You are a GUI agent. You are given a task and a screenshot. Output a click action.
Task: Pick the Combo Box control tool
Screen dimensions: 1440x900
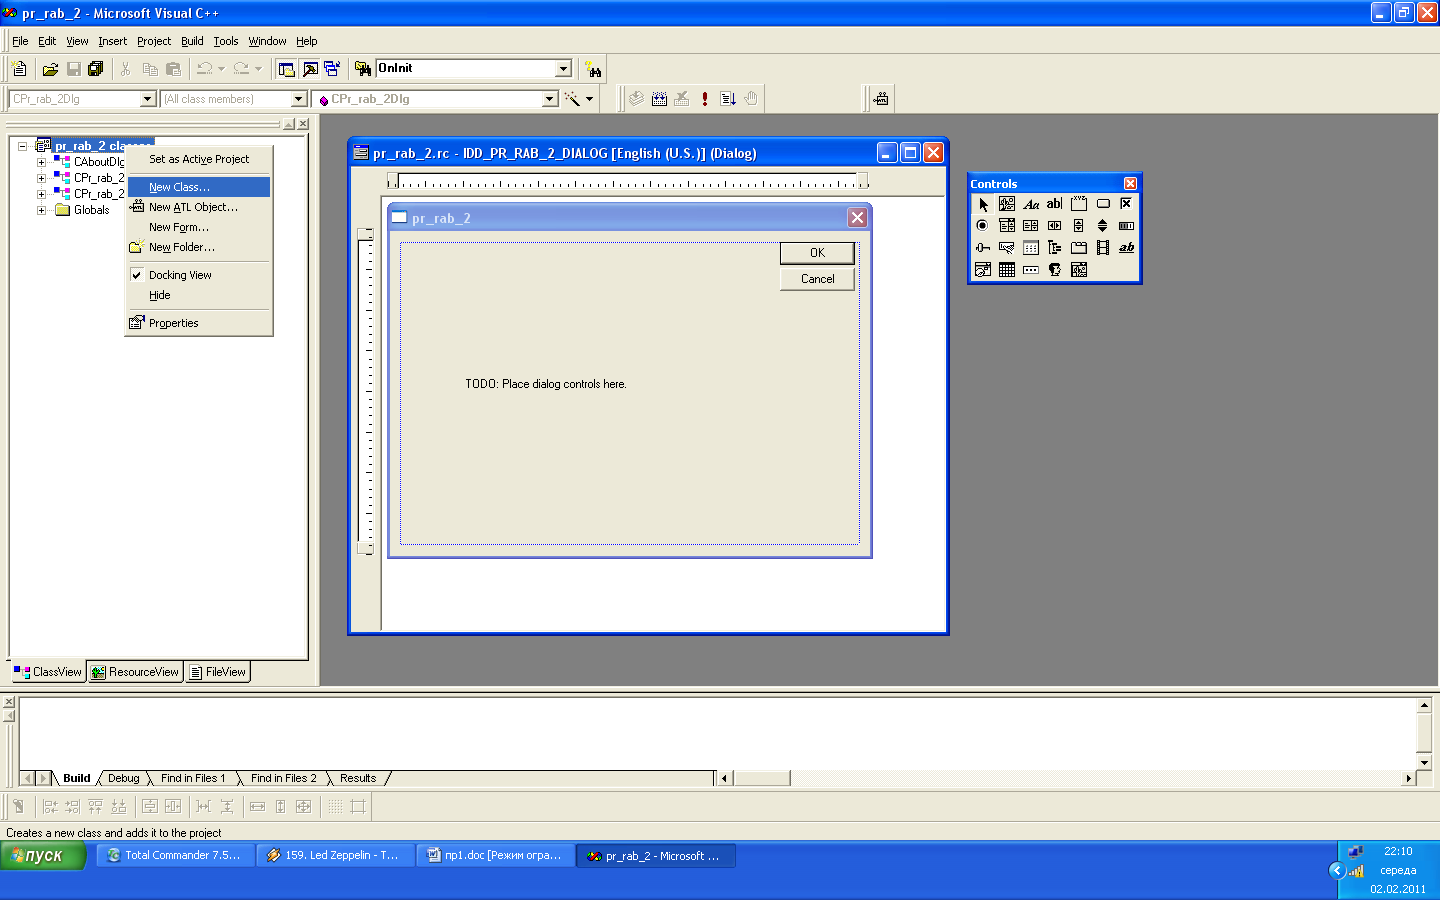point(1007,226)
